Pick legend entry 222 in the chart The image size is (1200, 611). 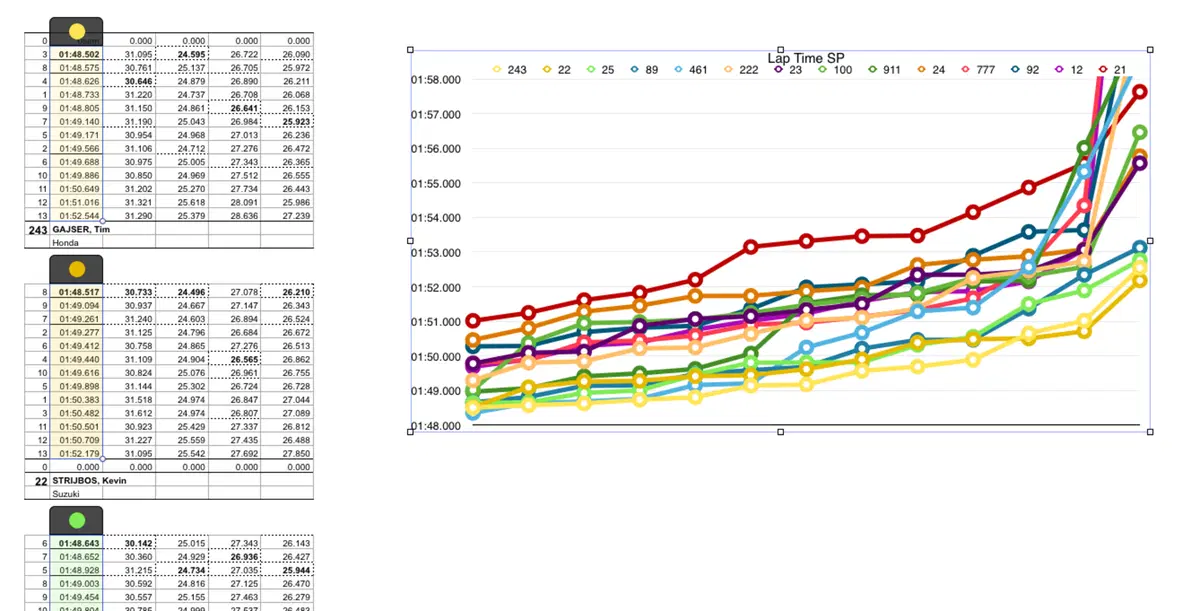(742, 70)
